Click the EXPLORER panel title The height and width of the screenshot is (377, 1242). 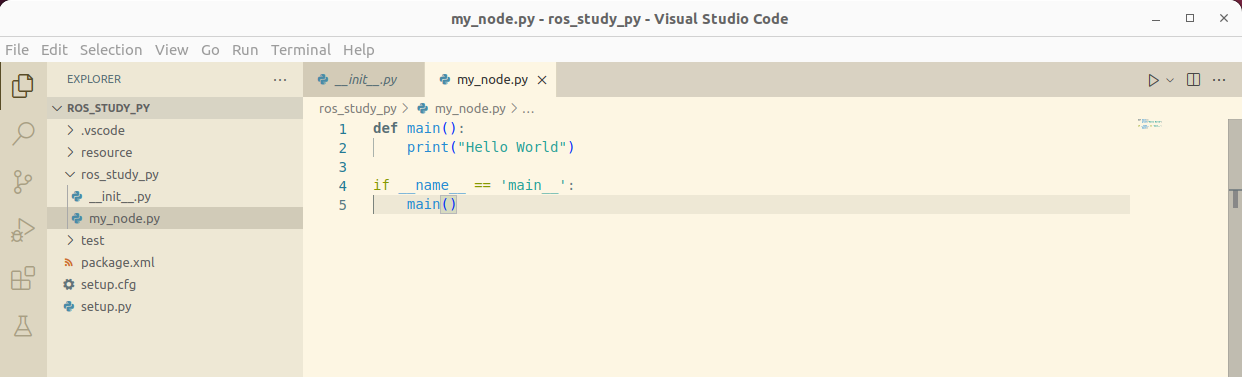pyautogui.click(x=94, y=79)
